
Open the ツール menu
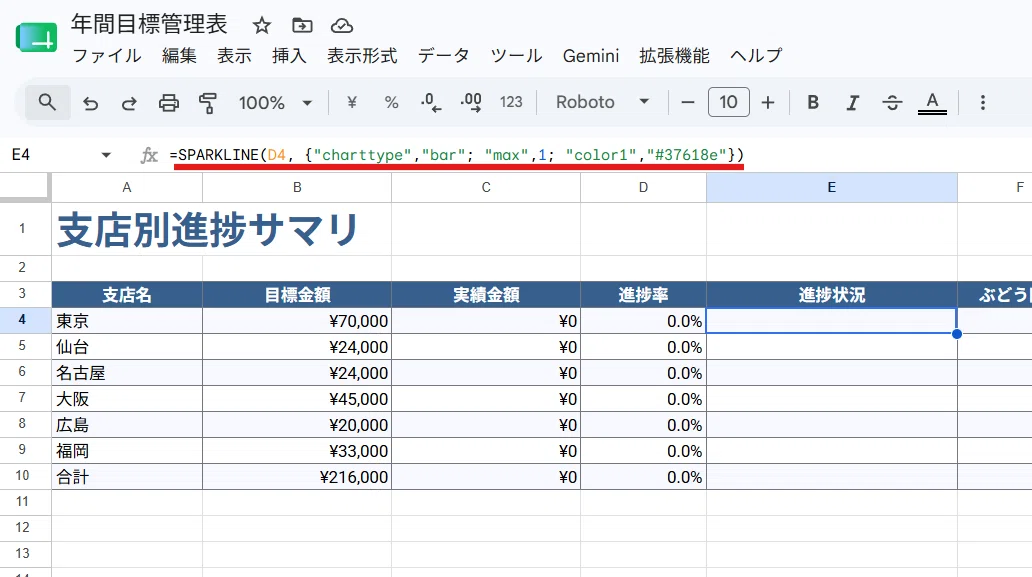click(x=516, y=56)
